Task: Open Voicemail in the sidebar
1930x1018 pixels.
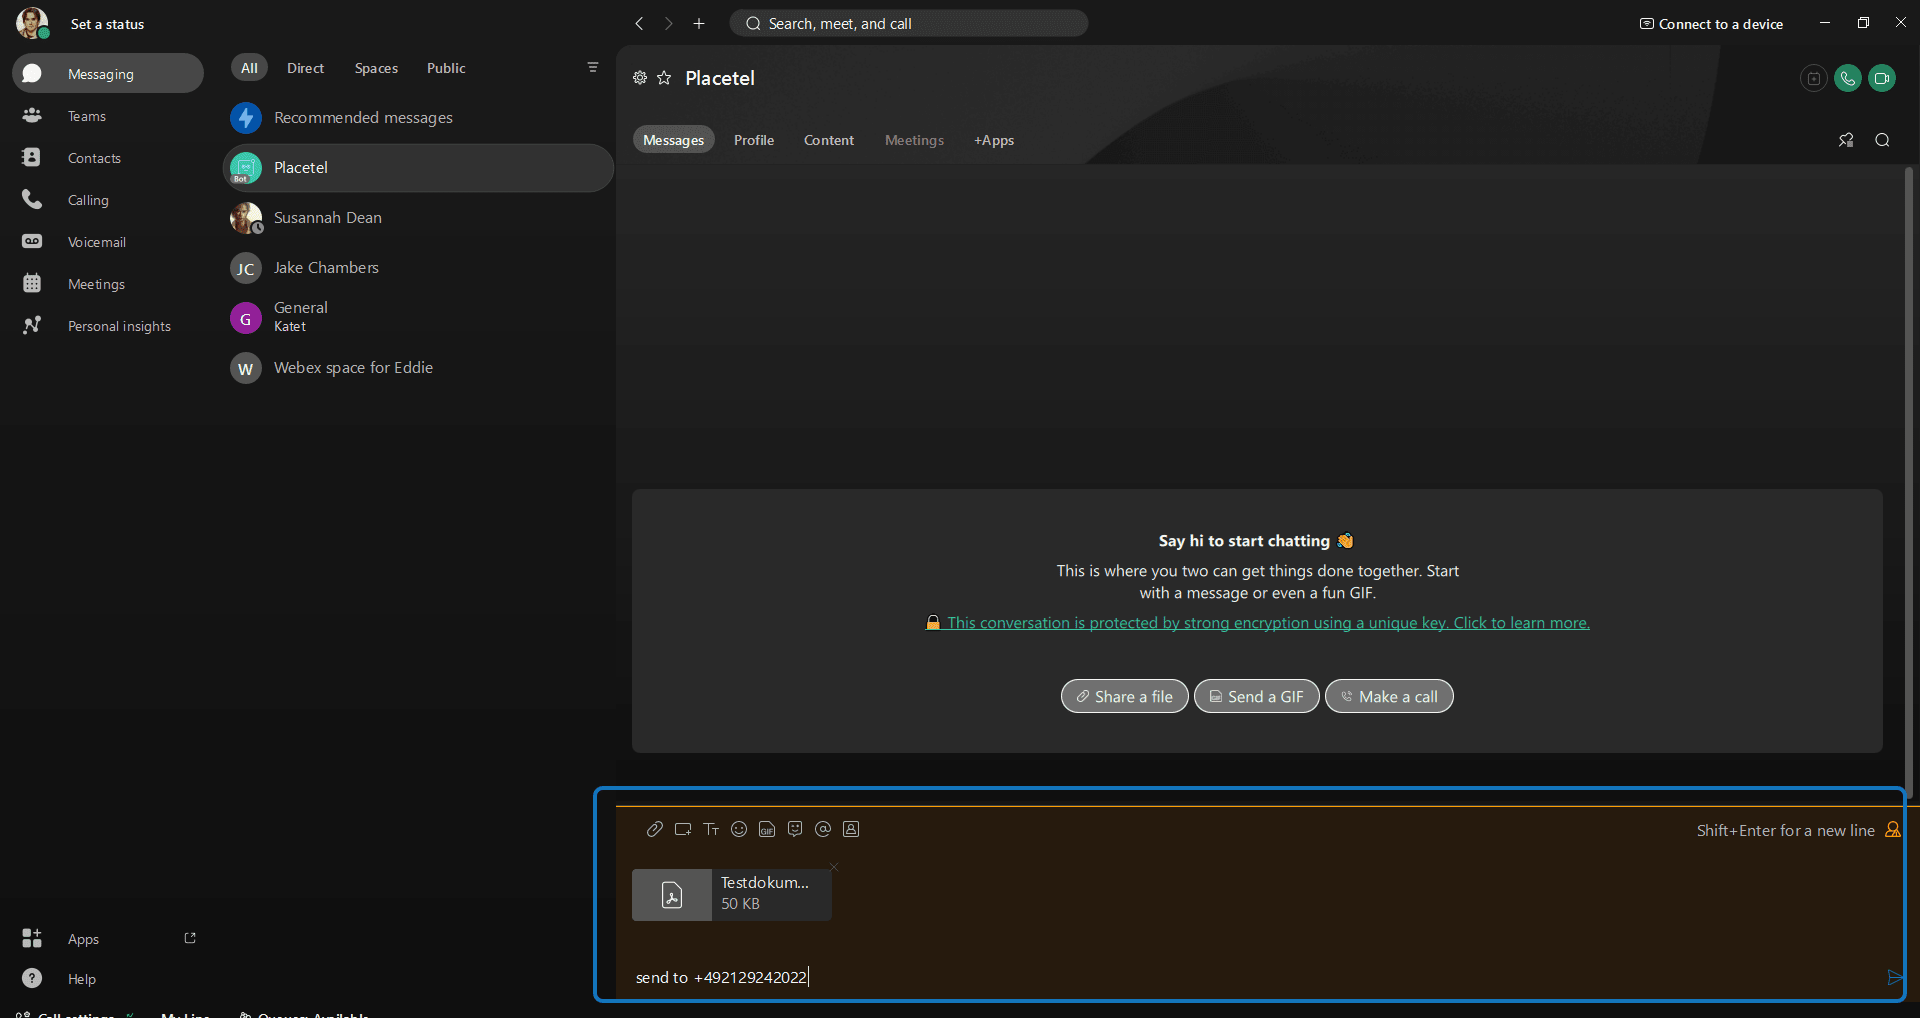Action: tap(108, 242)
